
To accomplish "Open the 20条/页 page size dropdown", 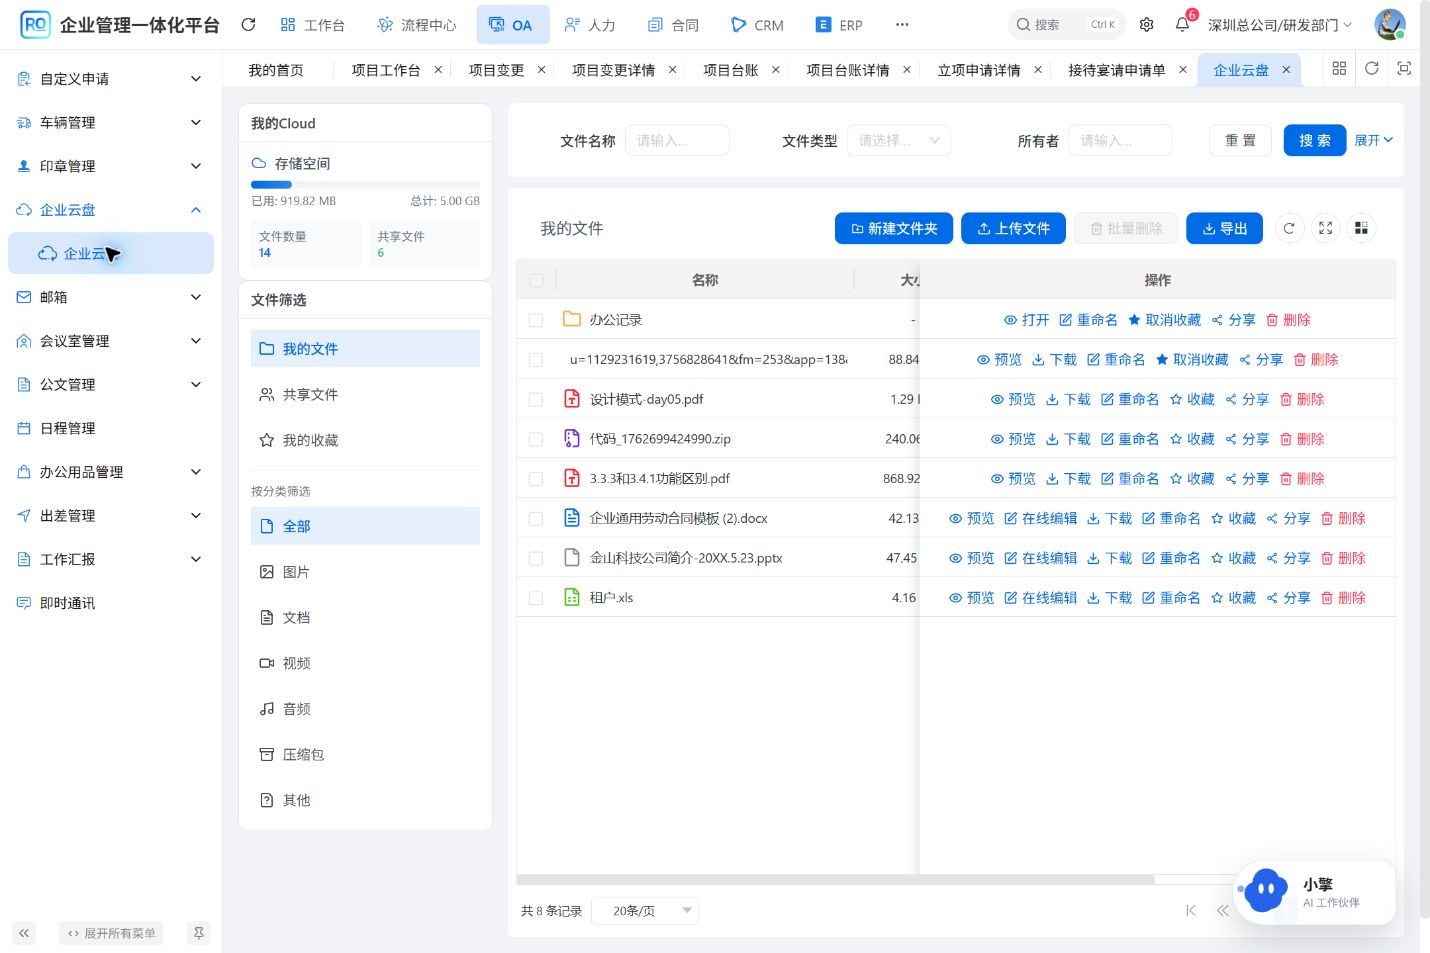I will [645, 910].
